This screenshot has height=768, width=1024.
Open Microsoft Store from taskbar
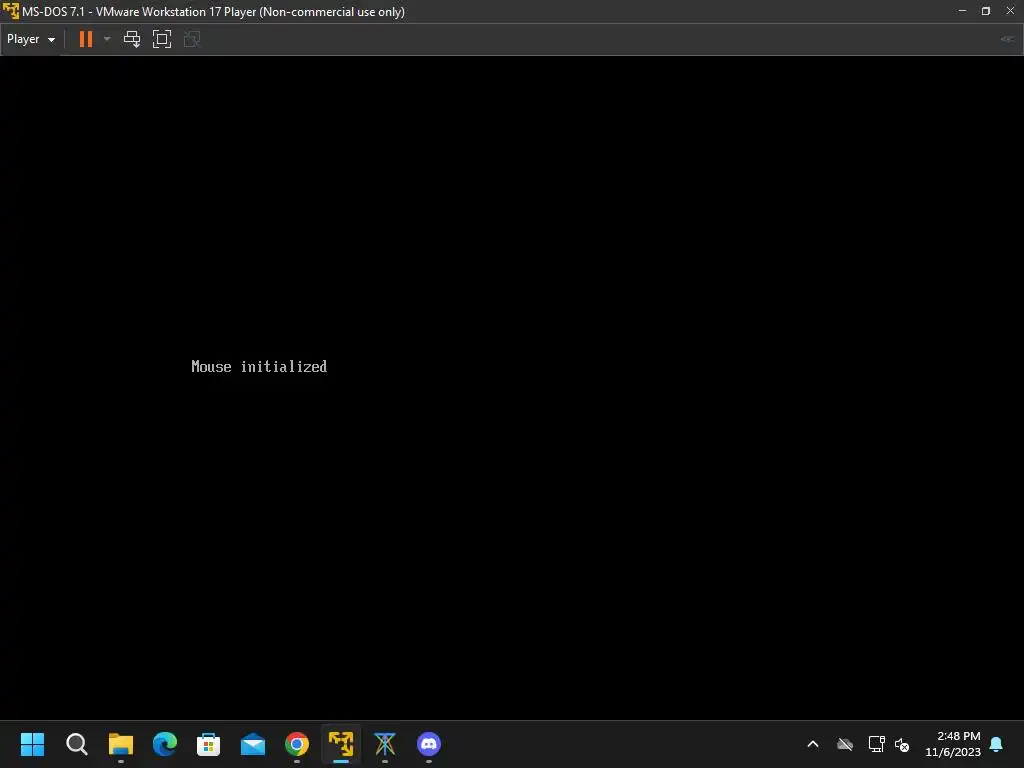click(208, 744)
